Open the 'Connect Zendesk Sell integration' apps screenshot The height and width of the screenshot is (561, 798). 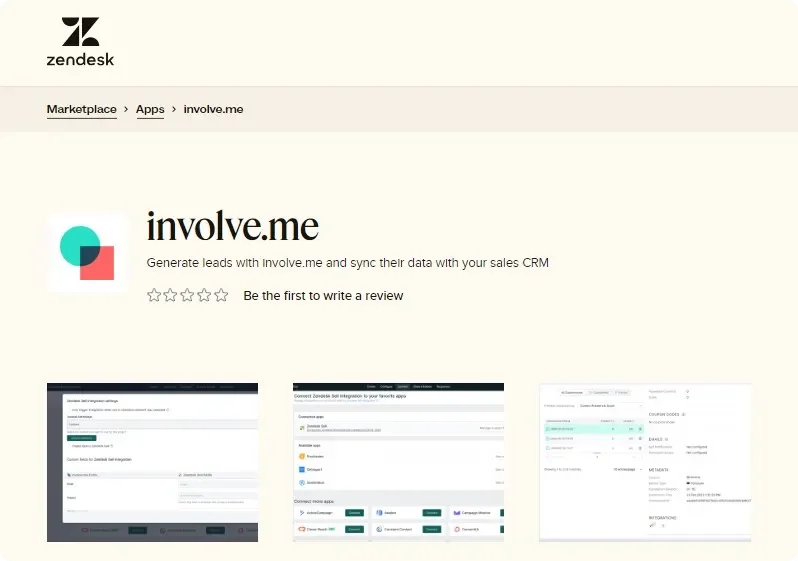point(398,462)
